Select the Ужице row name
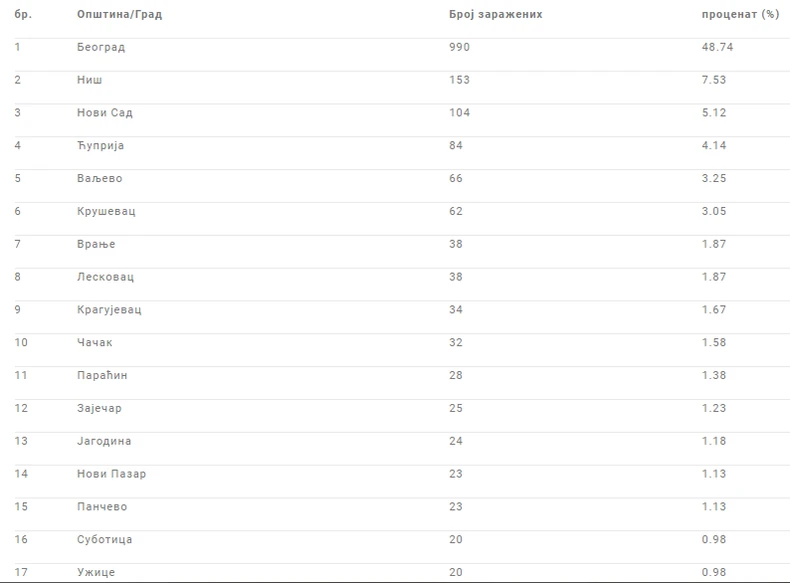790x583 pixels. click(x=97, y=572)
